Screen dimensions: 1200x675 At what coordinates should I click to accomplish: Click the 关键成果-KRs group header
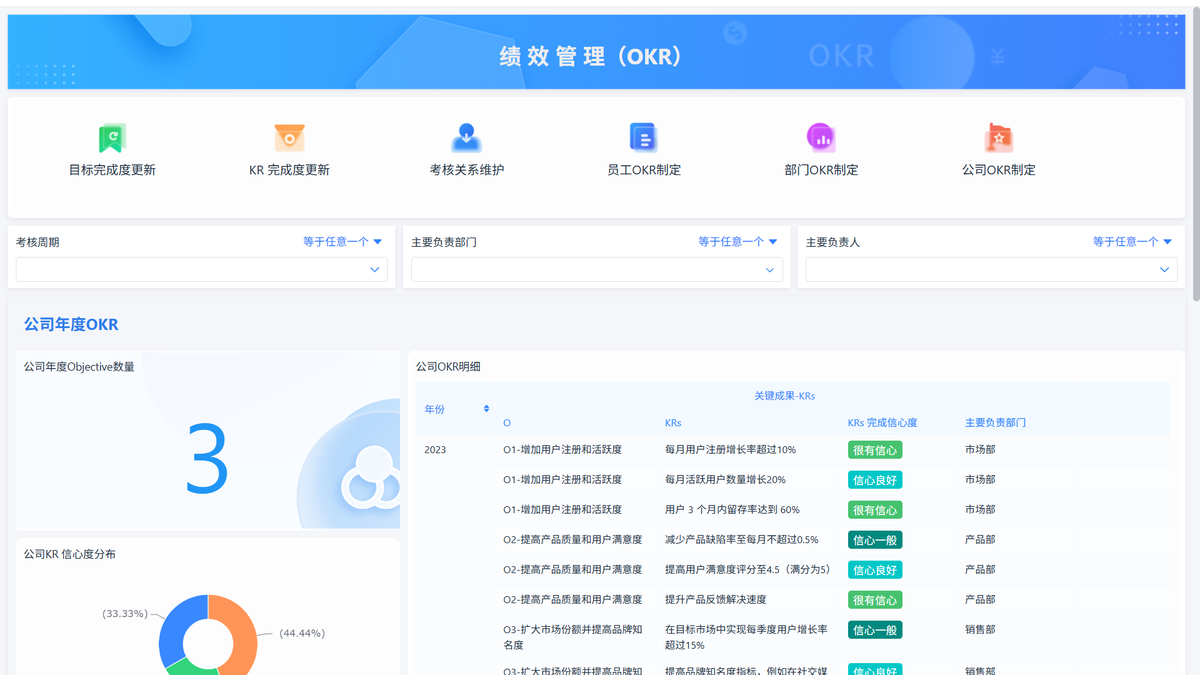click(784, 396)
